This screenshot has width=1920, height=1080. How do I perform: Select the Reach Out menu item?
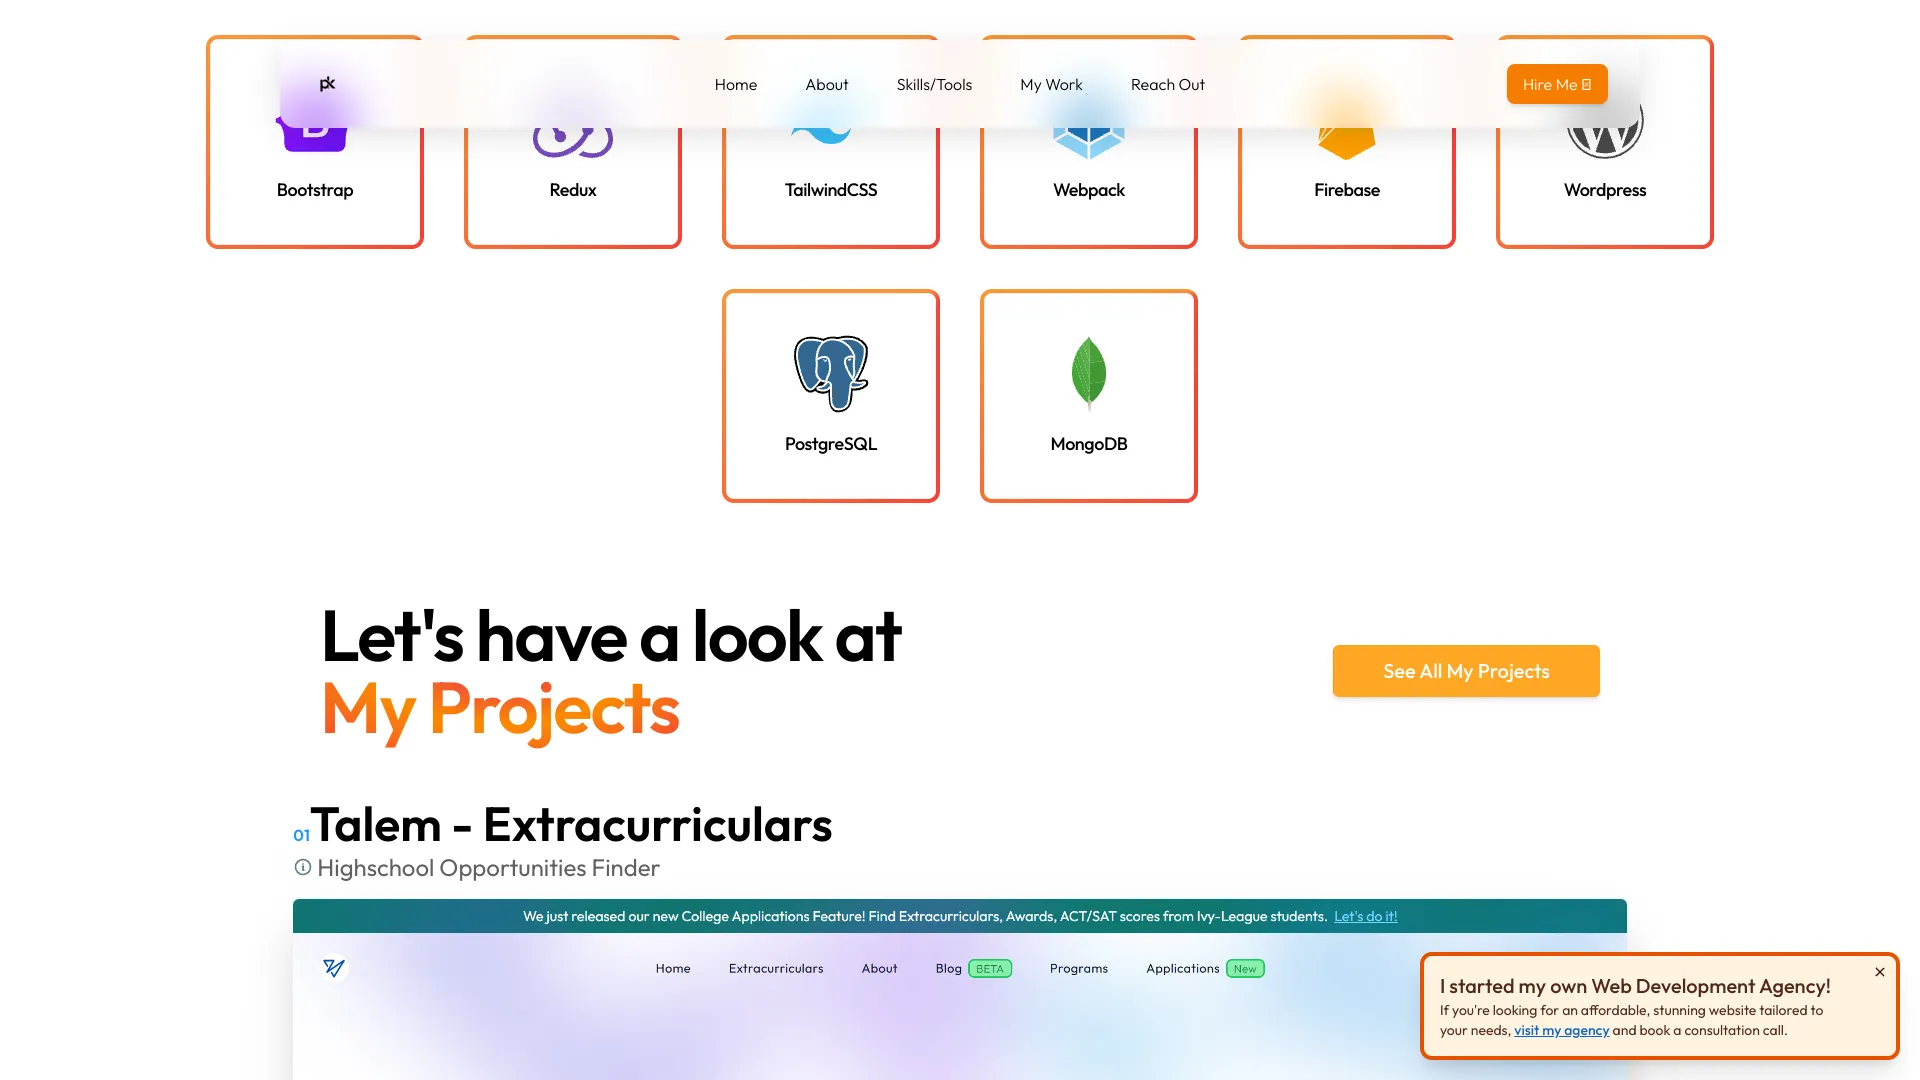click(x=1167, y=84)
